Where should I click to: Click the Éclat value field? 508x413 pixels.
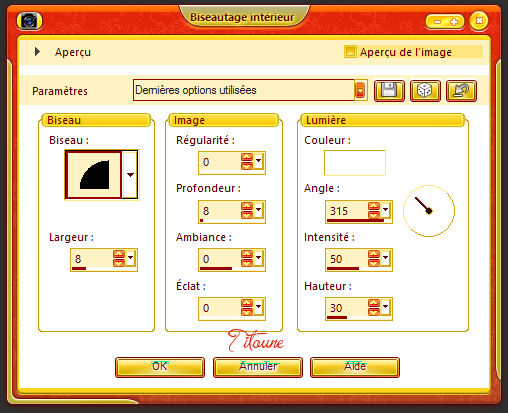pyautogui.click(x=220, y=308)
